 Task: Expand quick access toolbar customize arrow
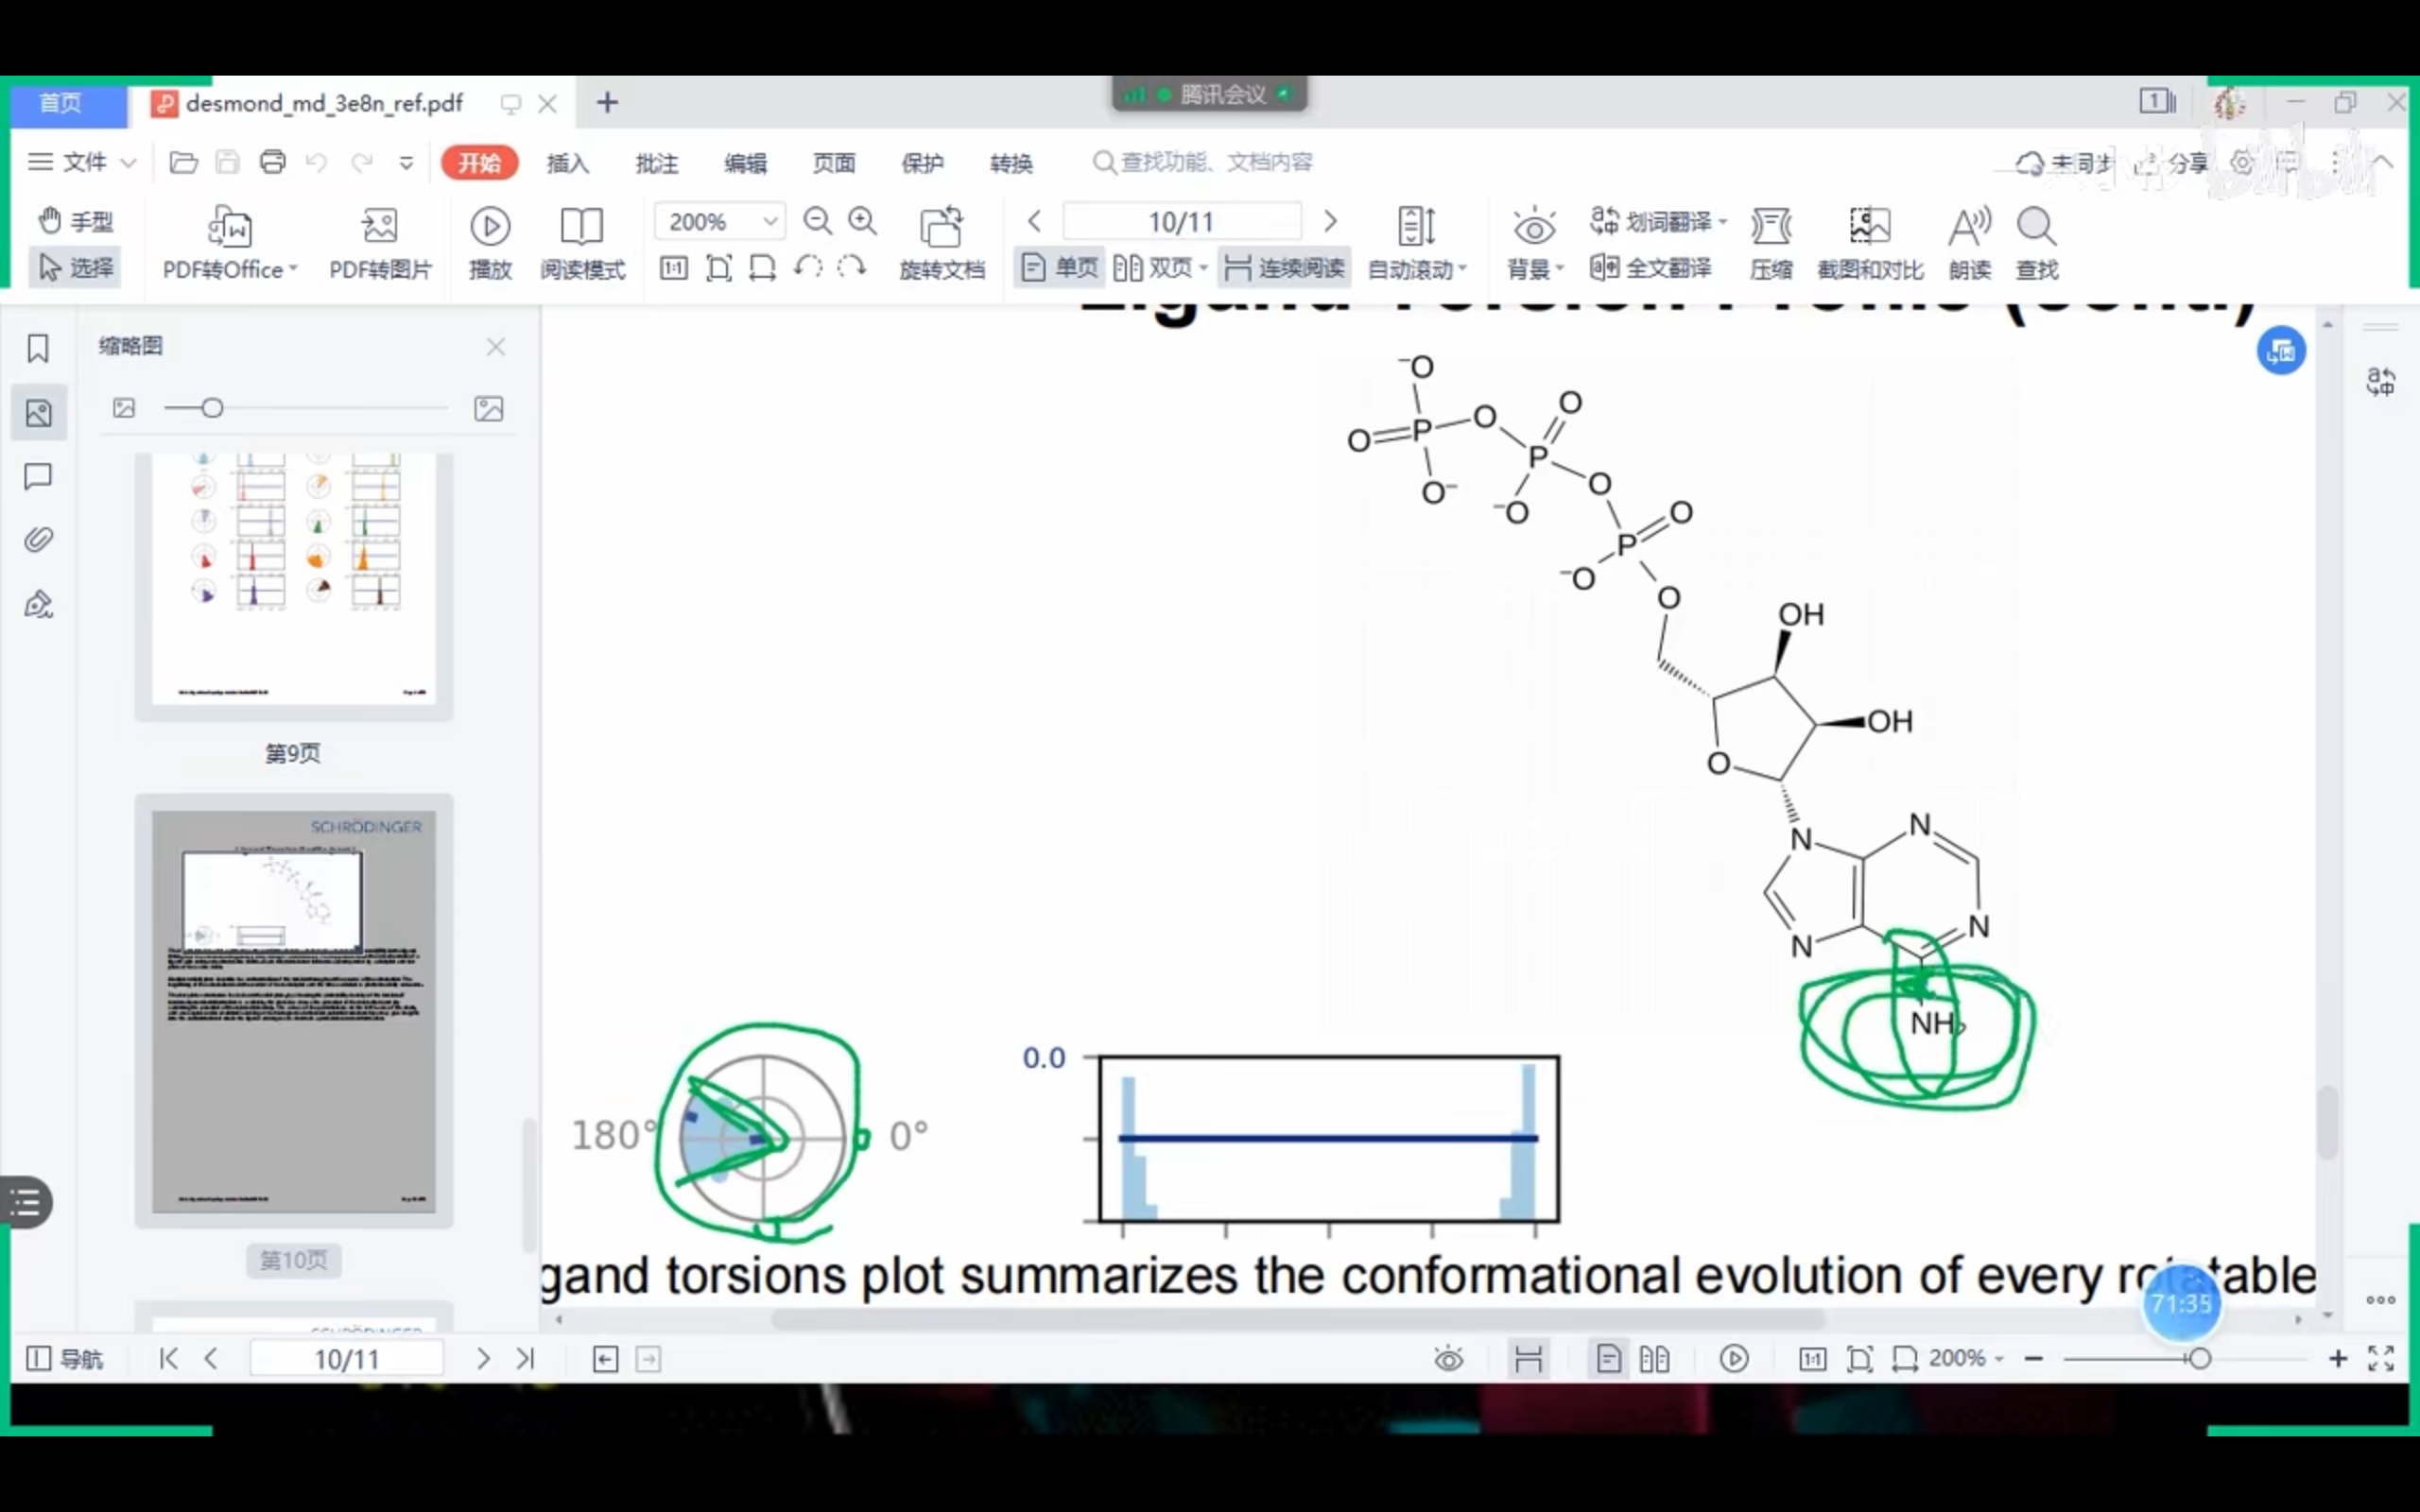pyautogui.click(x=406, y=162)
